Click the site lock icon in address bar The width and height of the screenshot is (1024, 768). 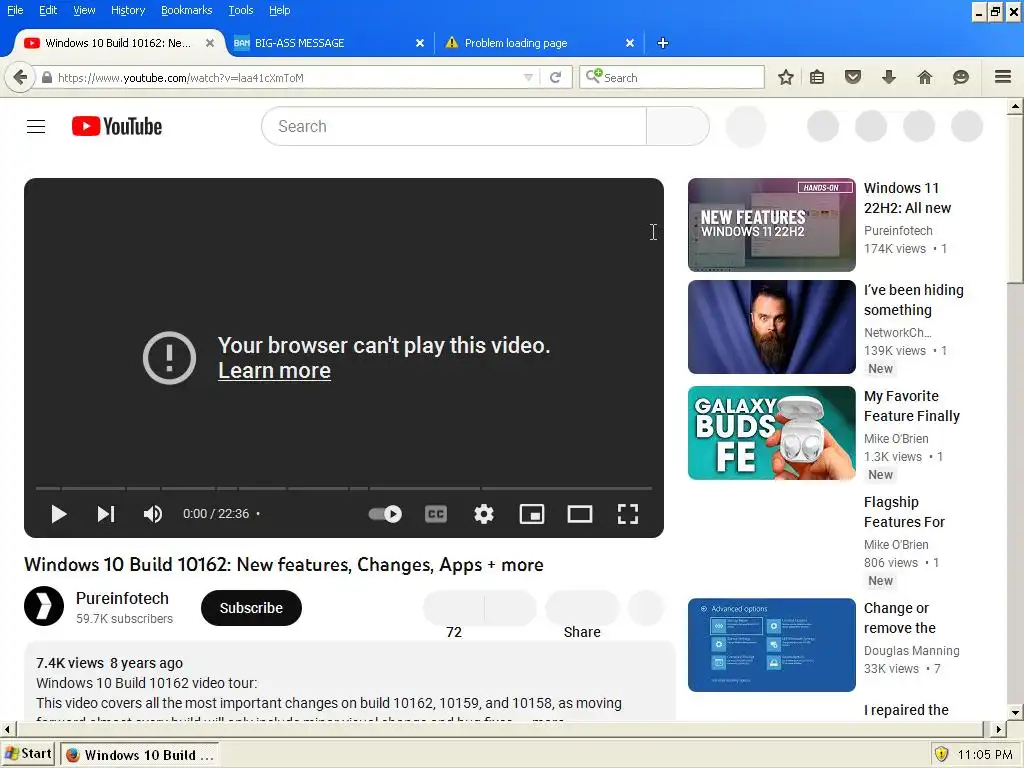tap(46, 78)
